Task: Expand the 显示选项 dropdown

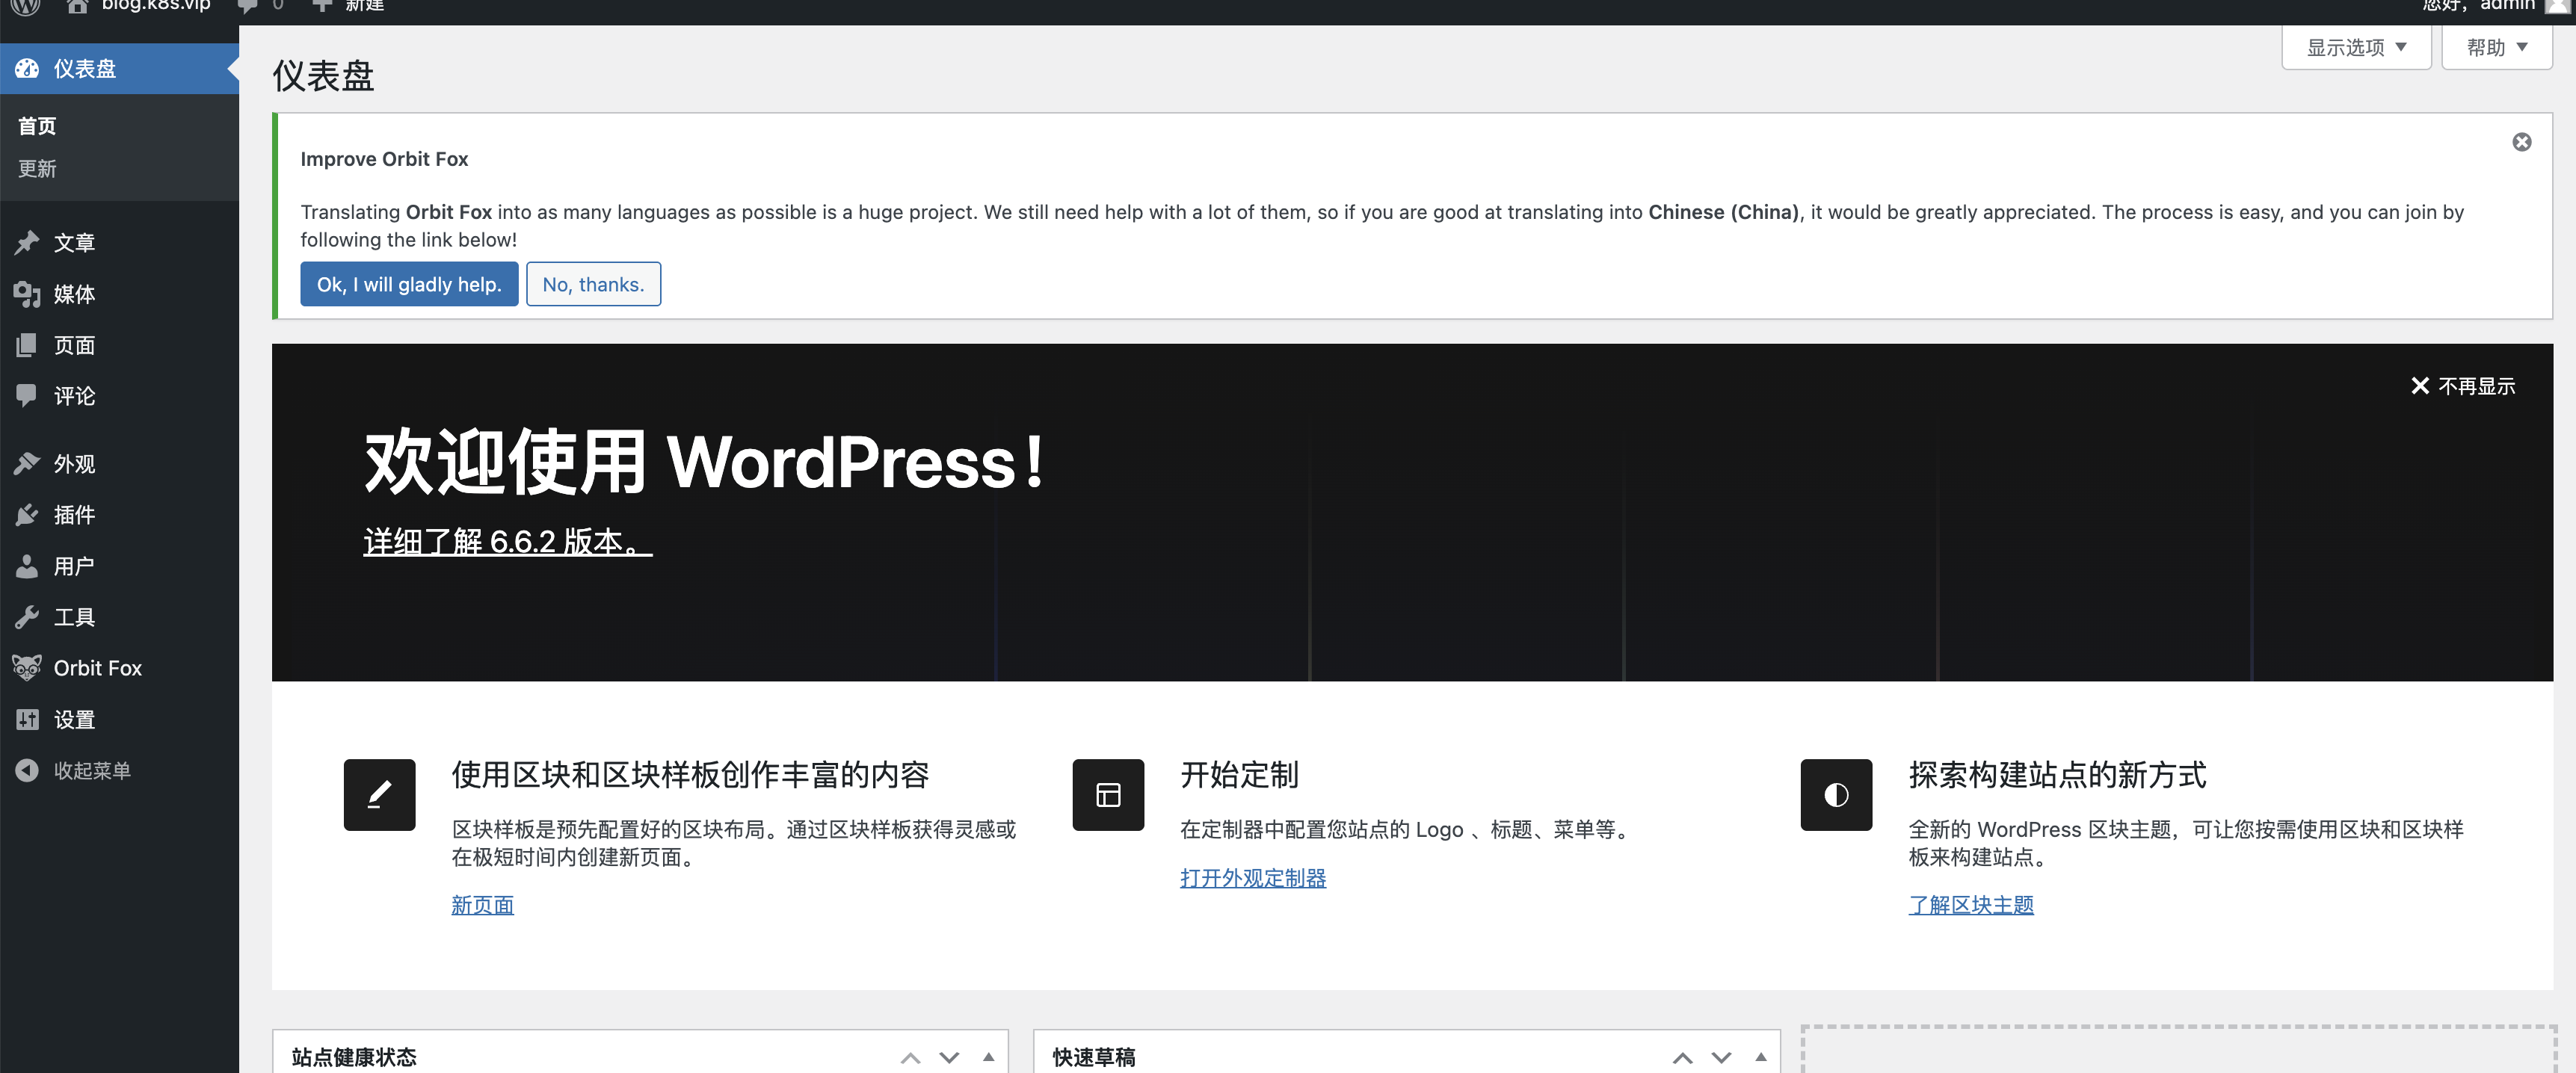Action: [2356, 47]
